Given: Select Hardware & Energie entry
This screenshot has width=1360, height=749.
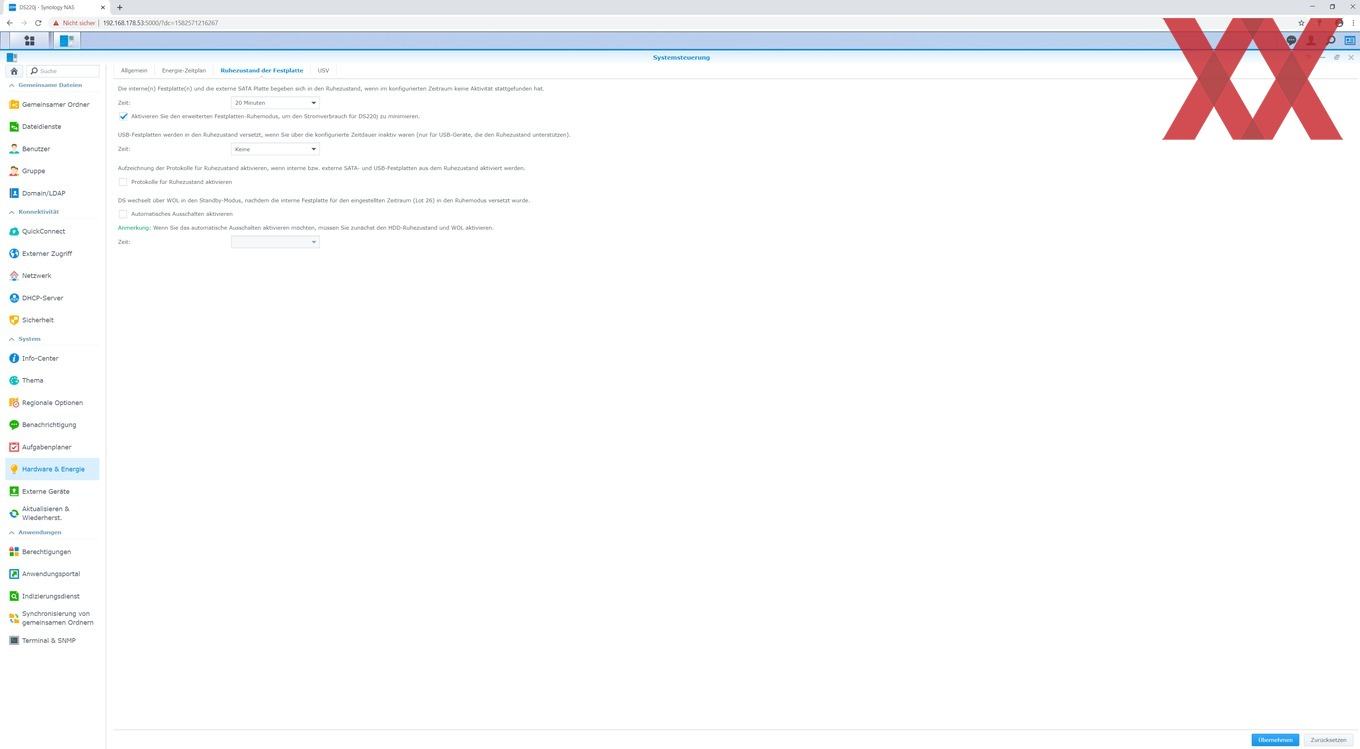Looking at the screenshot, I should tap(52, 469).
